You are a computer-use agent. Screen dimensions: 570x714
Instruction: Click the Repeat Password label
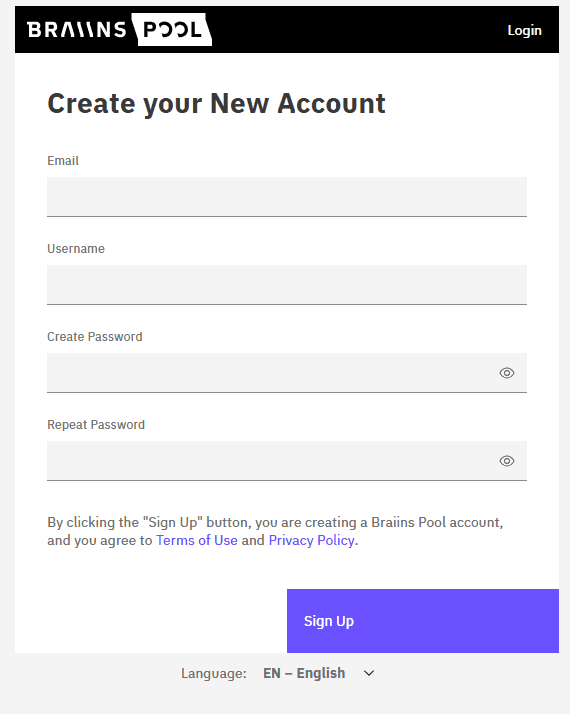pyautogui.click(x=96, y=424)
